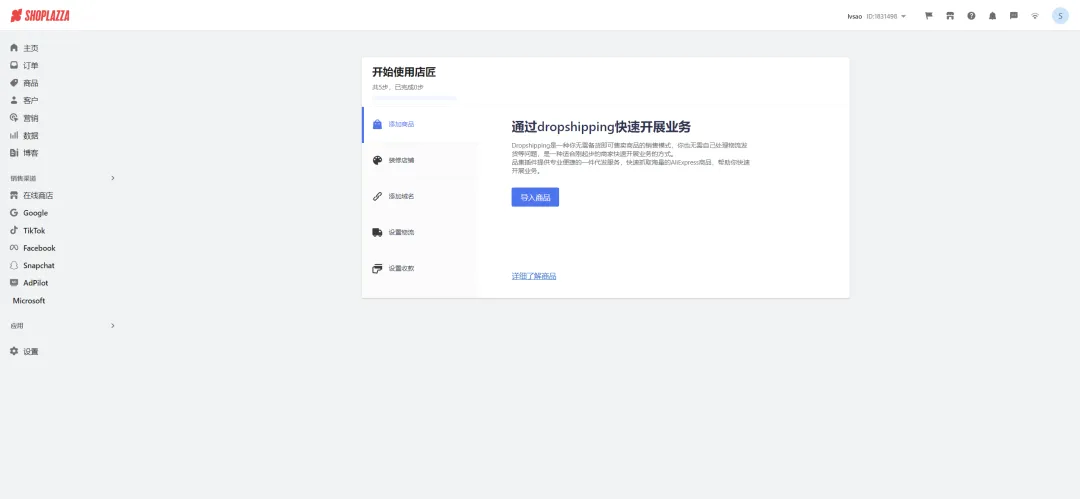Click the flag icon in the top bar

[x=928, y=16]
